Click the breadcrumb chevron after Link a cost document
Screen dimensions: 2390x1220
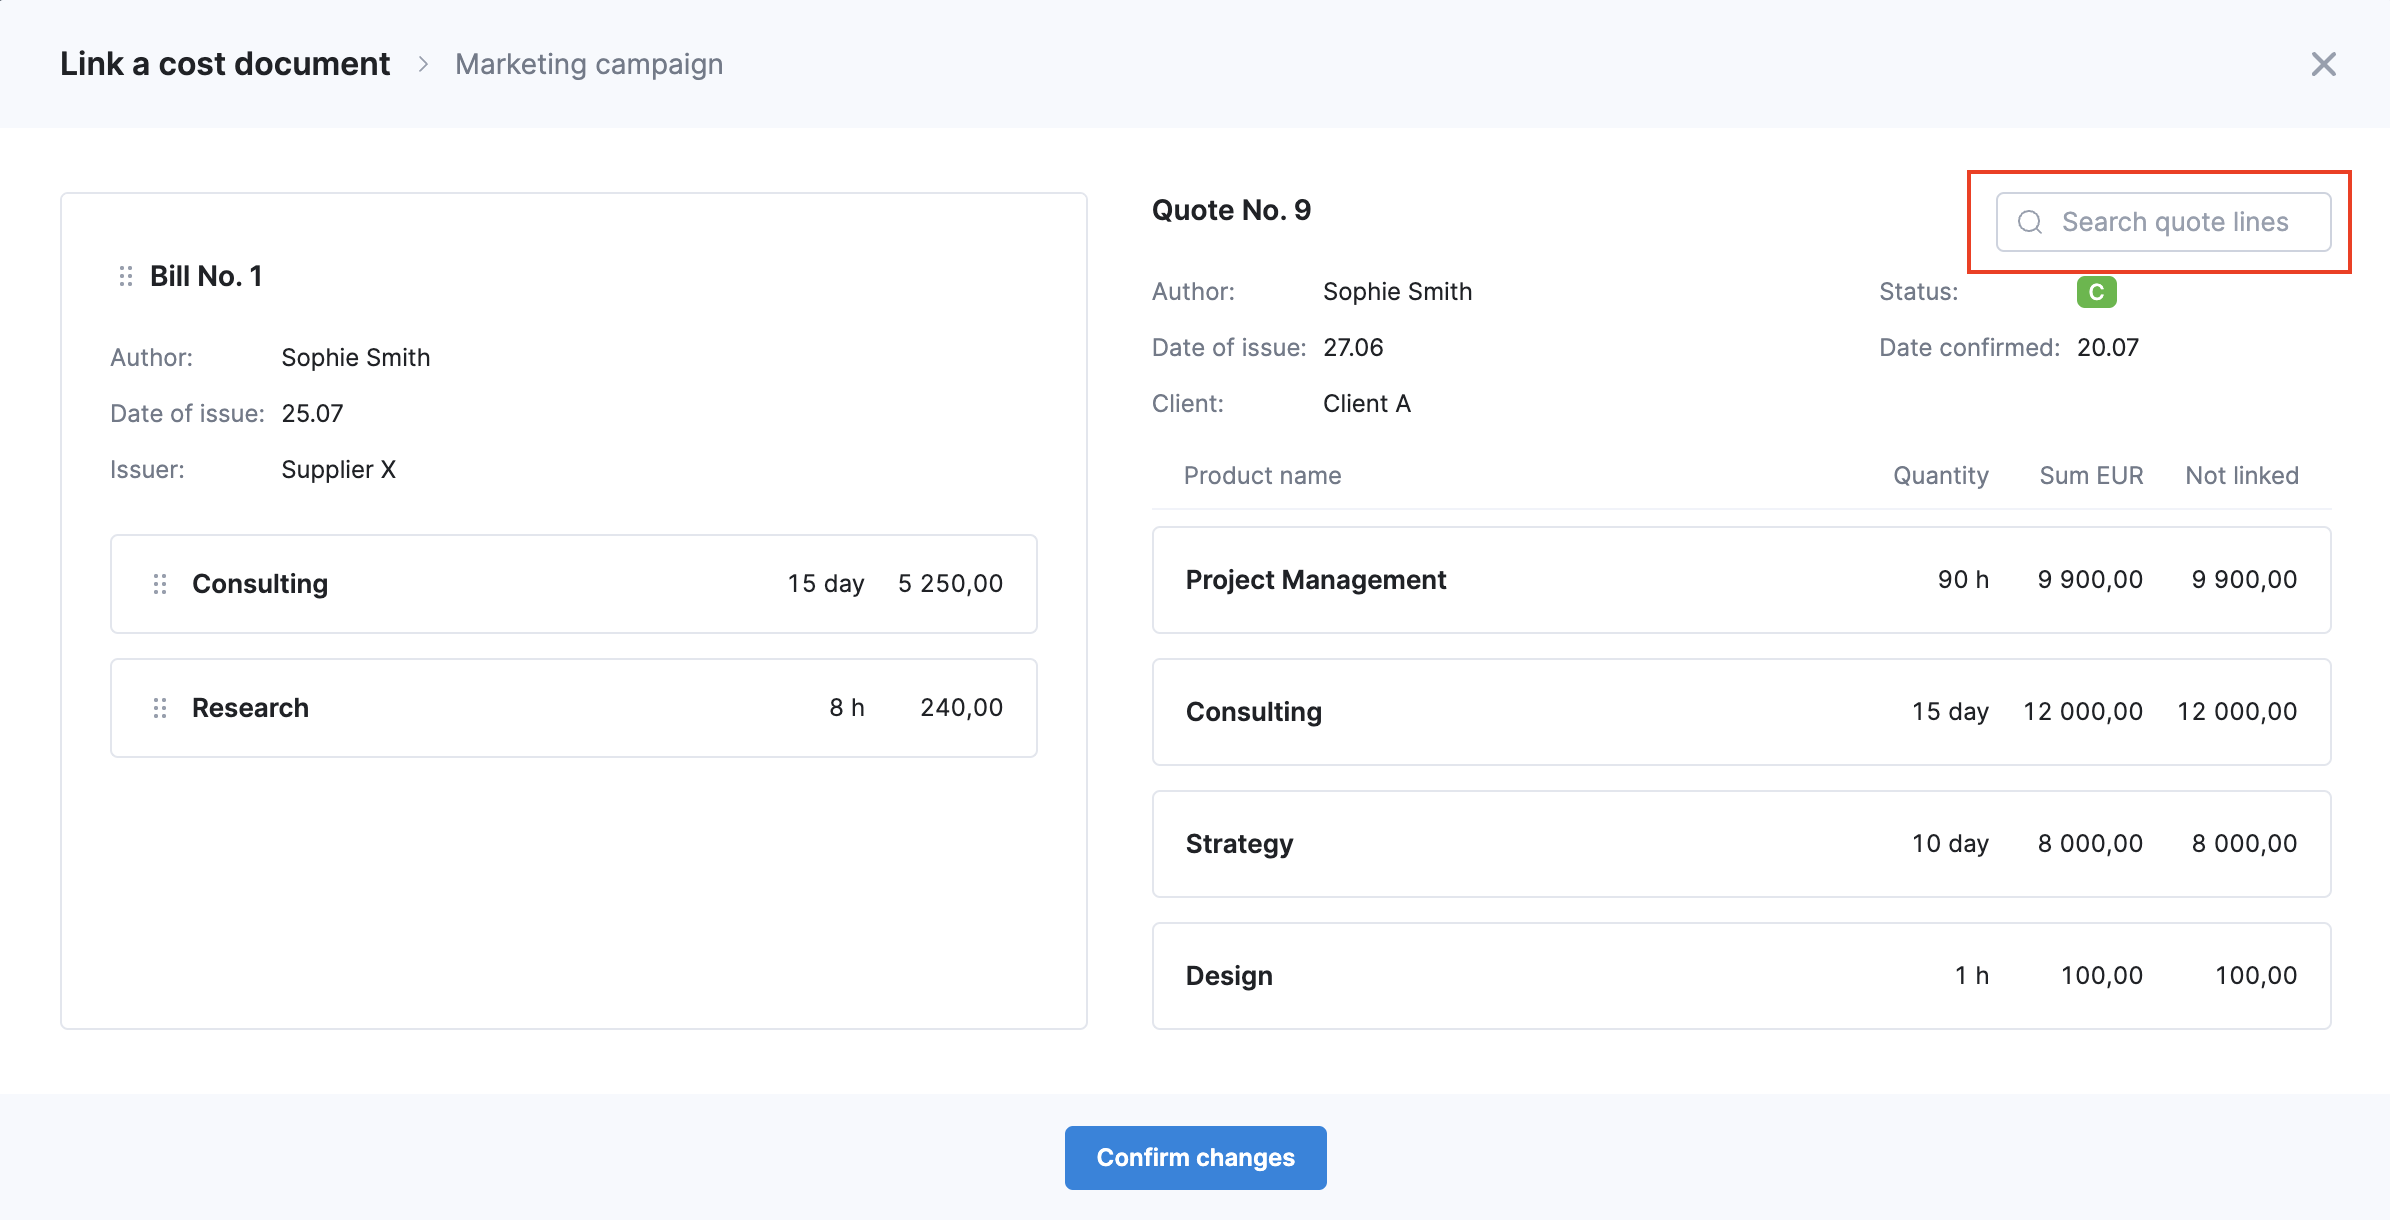424,64
